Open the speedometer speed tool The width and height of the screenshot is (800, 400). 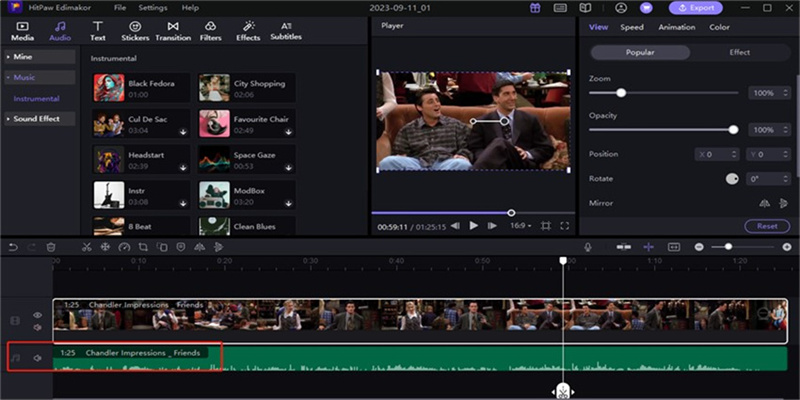click(124, 247)
